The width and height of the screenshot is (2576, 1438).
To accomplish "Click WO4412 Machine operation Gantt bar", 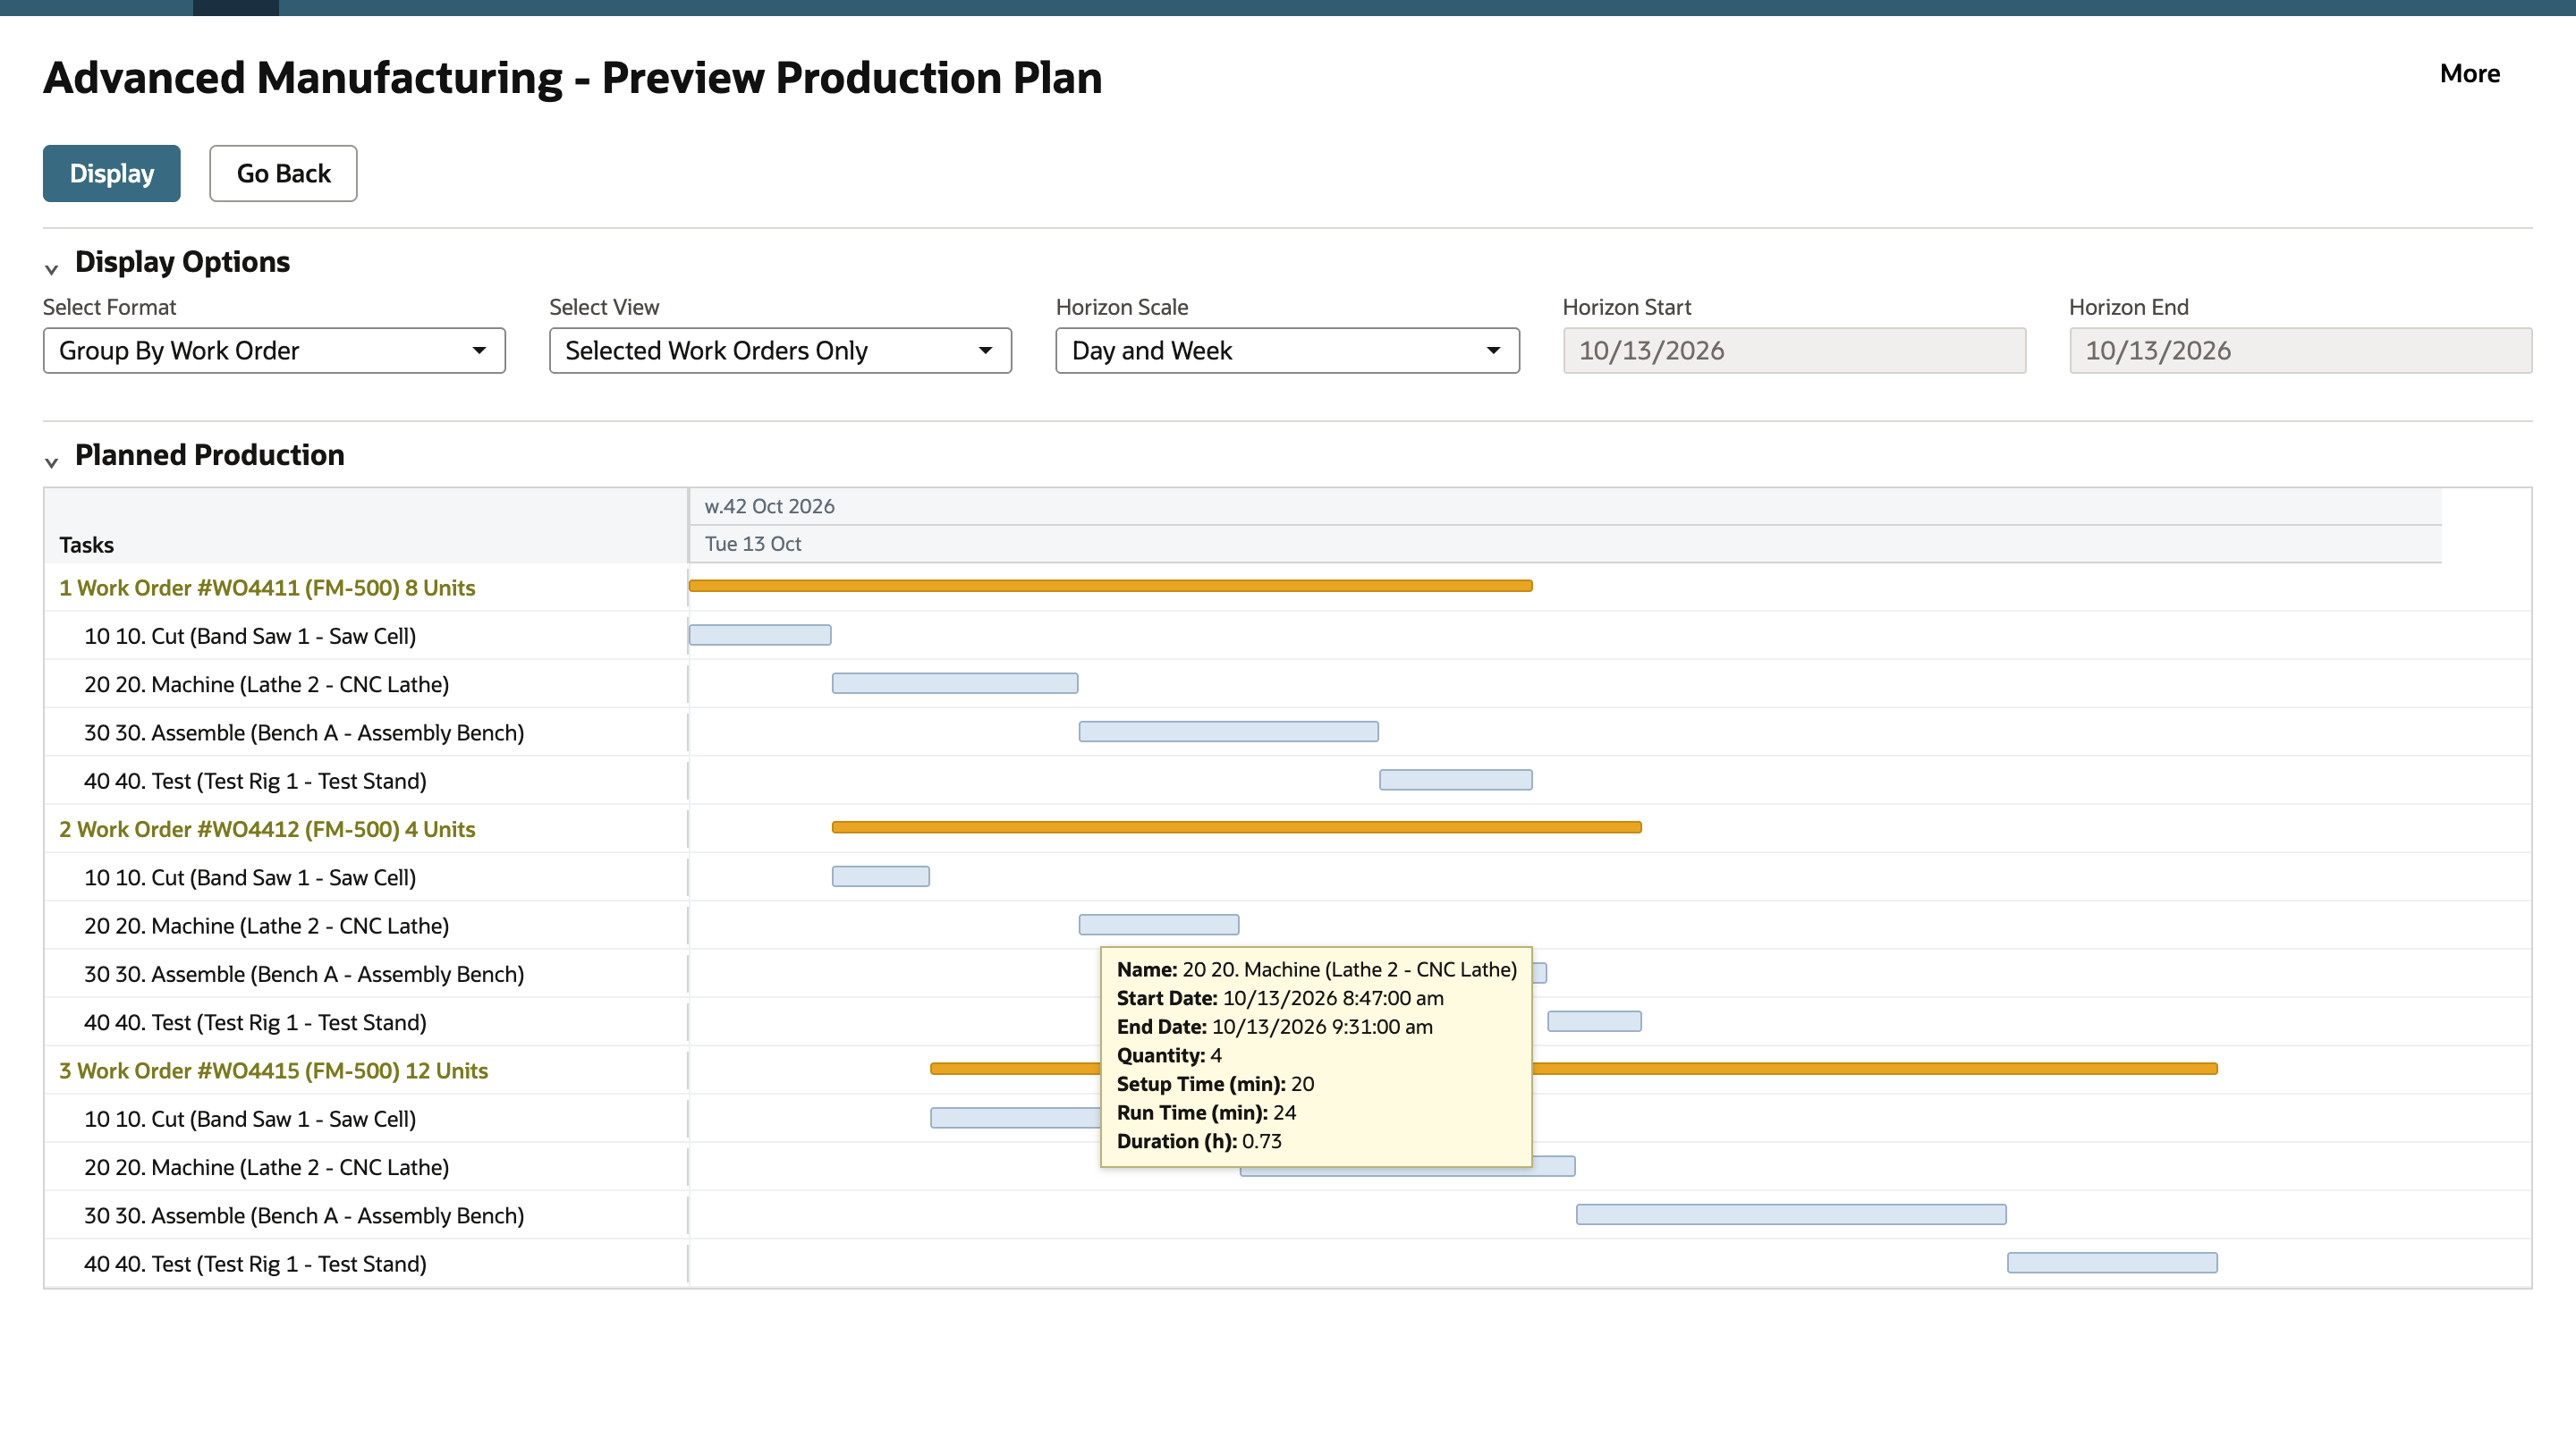I will click(x=1158, y=925).
